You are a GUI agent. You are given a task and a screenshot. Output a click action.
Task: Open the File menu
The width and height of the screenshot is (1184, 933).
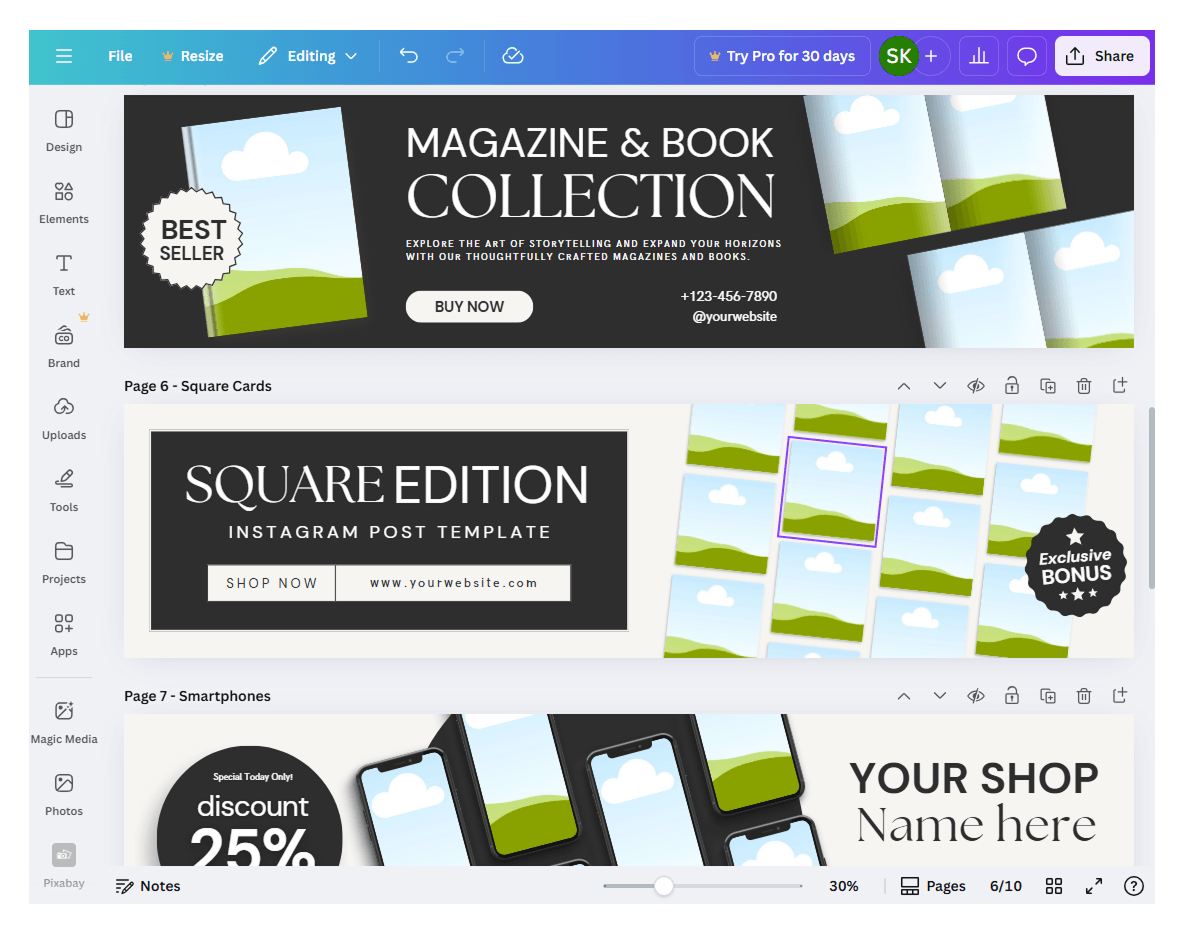click(x=120, y=56)
